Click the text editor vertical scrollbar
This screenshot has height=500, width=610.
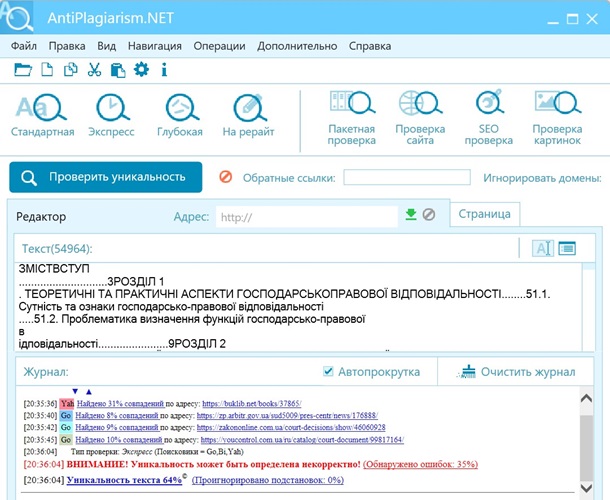tap(589, 306)
